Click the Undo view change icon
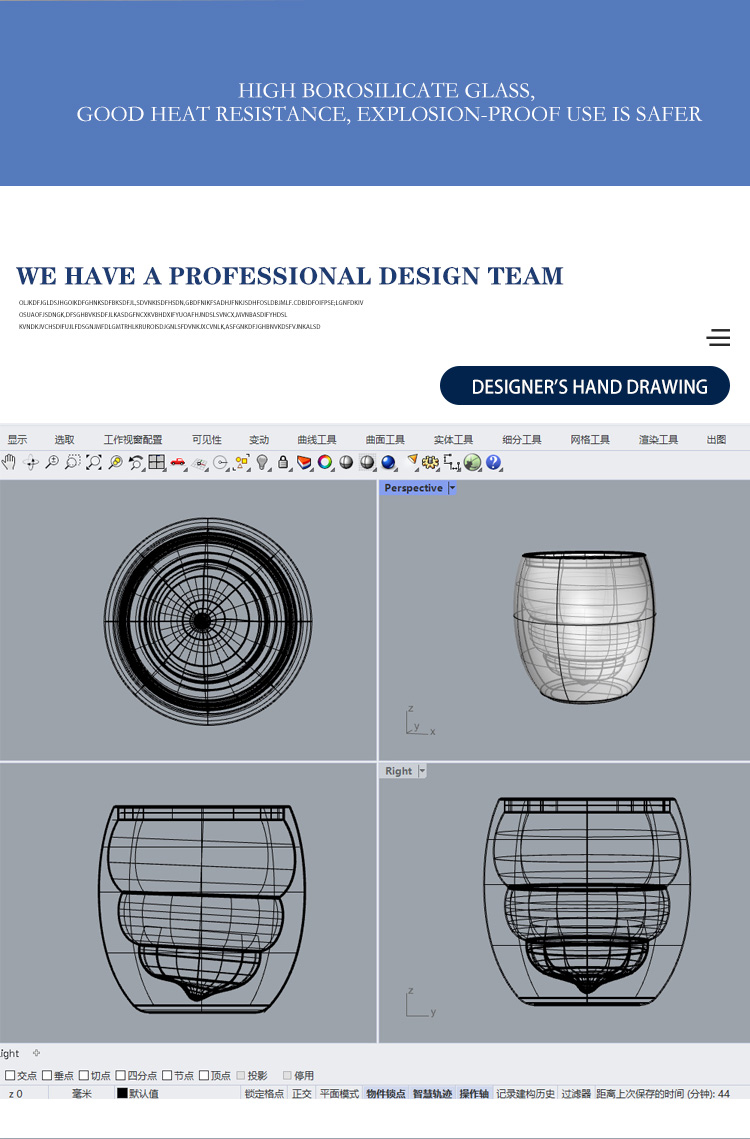 pyautogui.click(x=136, y=462)
